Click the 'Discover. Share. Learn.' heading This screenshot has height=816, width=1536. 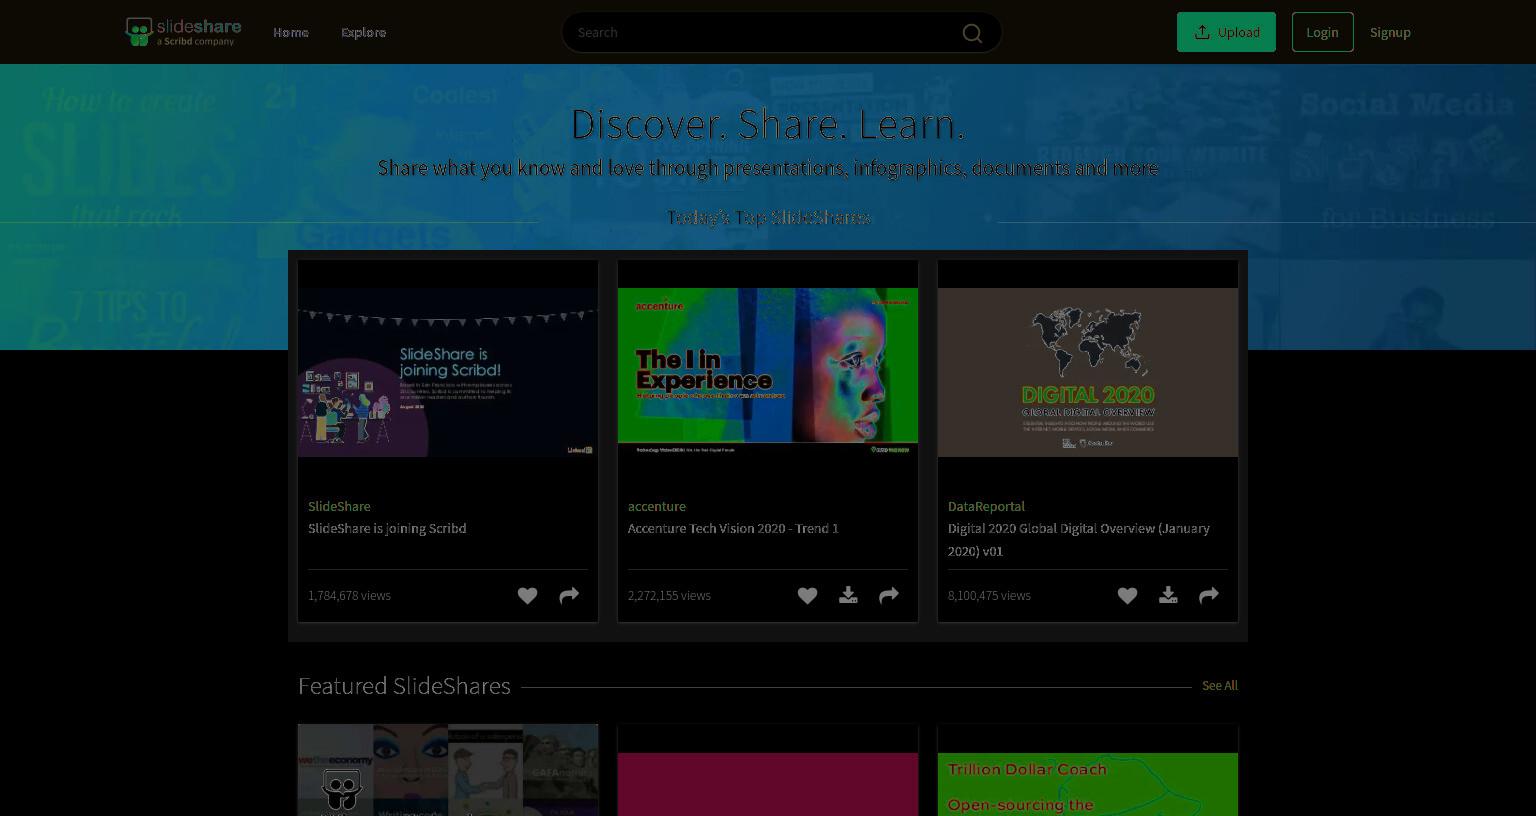point(768,124)
